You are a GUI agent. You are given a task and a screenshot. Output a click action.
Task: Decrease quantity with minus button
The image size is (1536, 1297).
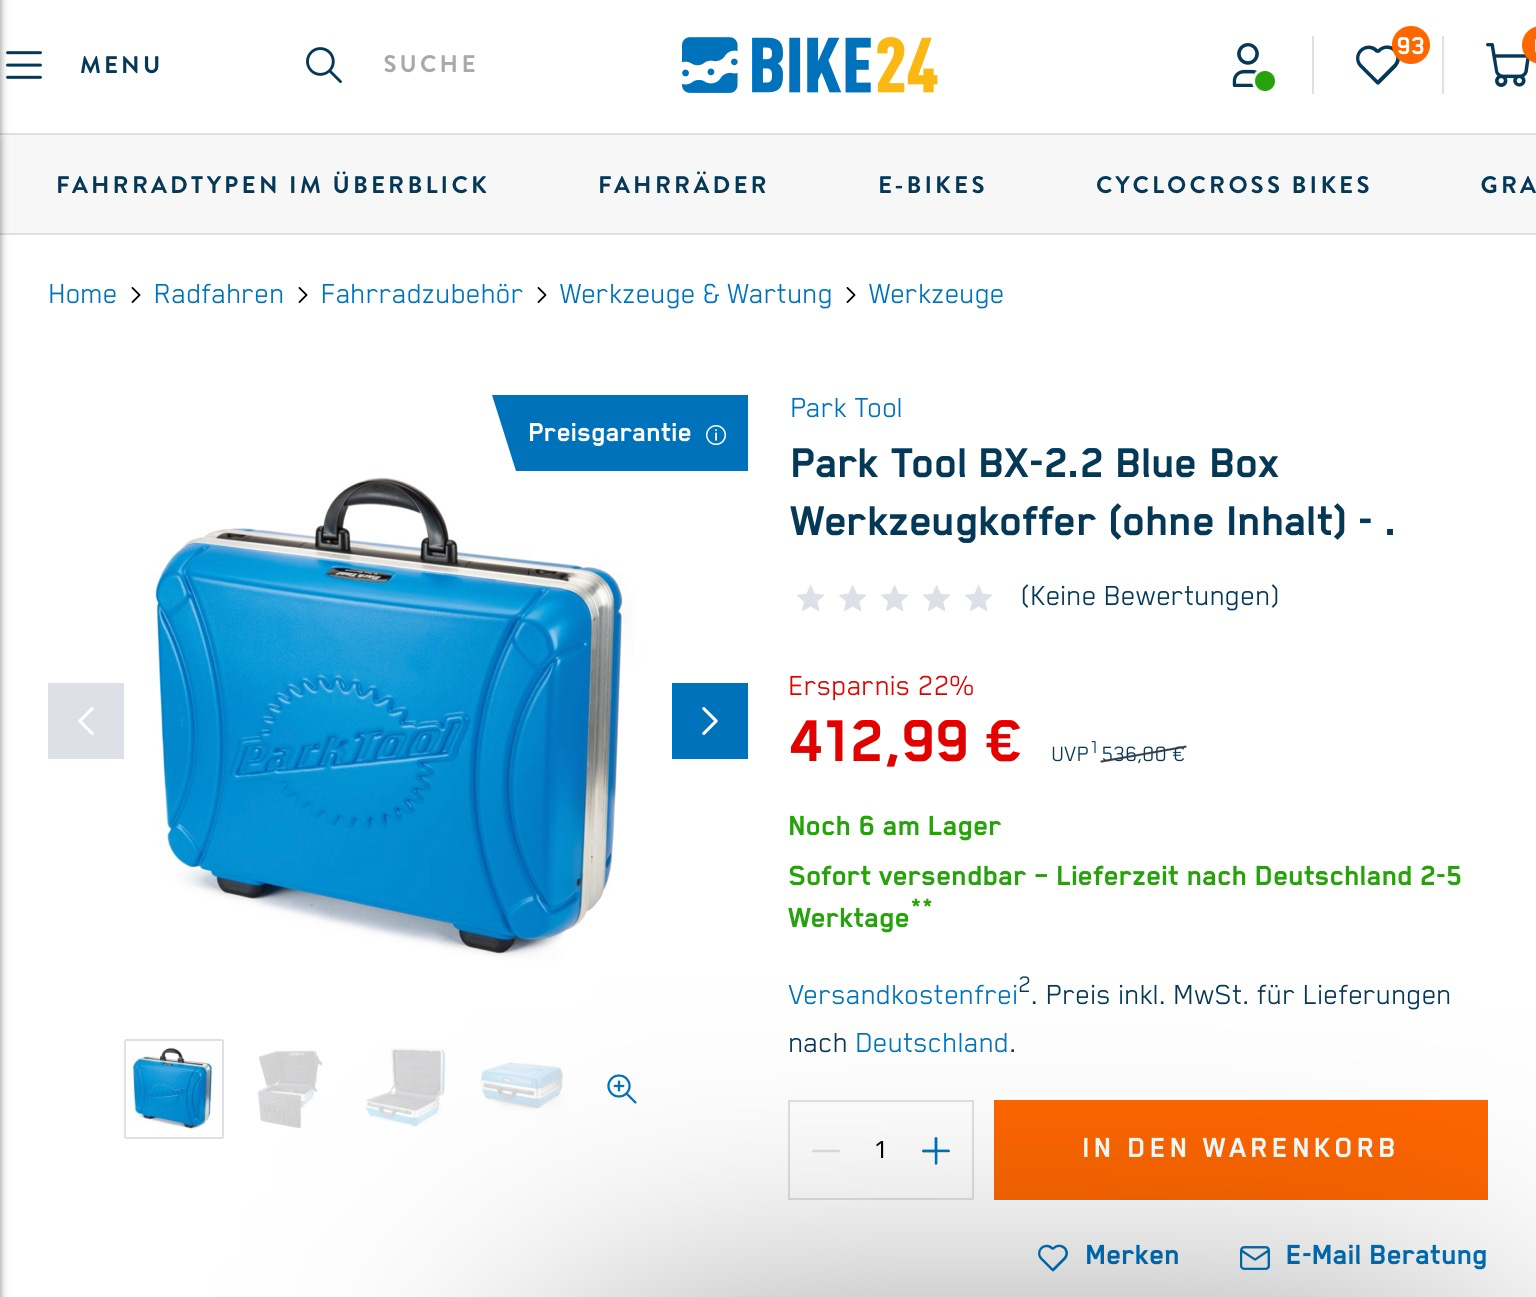pyautogui.click(x=826, y=1151)
